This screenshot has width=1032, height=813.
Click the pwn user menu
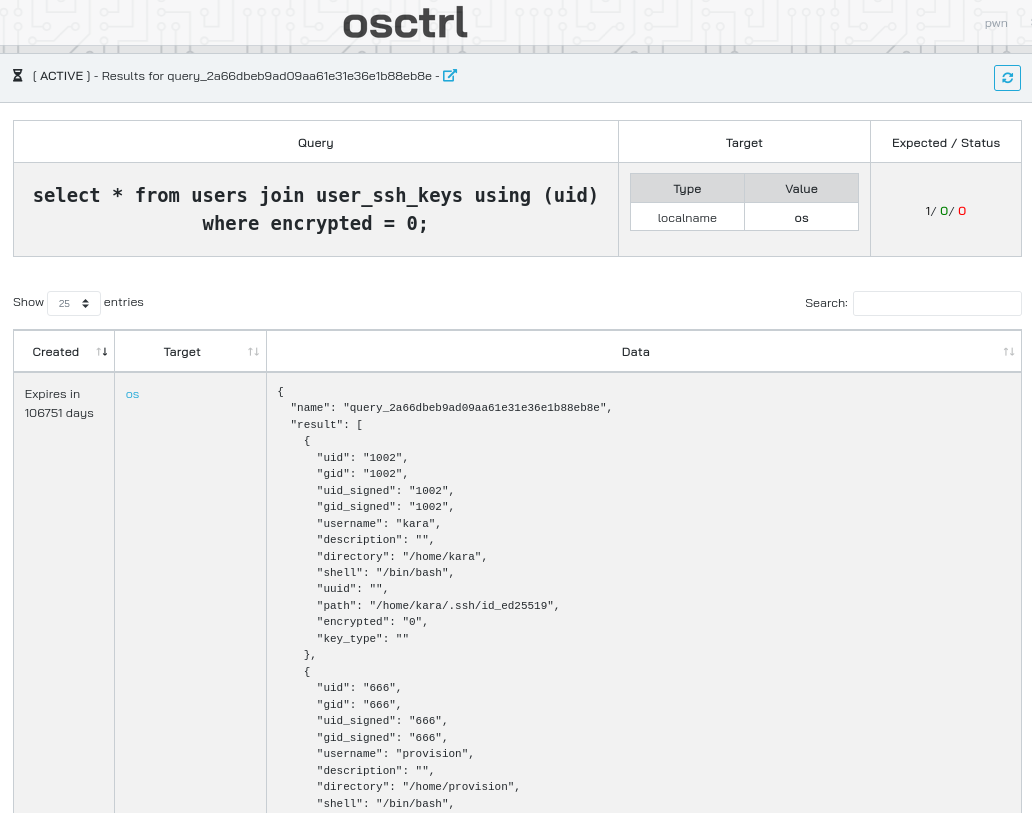coord(996,24)
